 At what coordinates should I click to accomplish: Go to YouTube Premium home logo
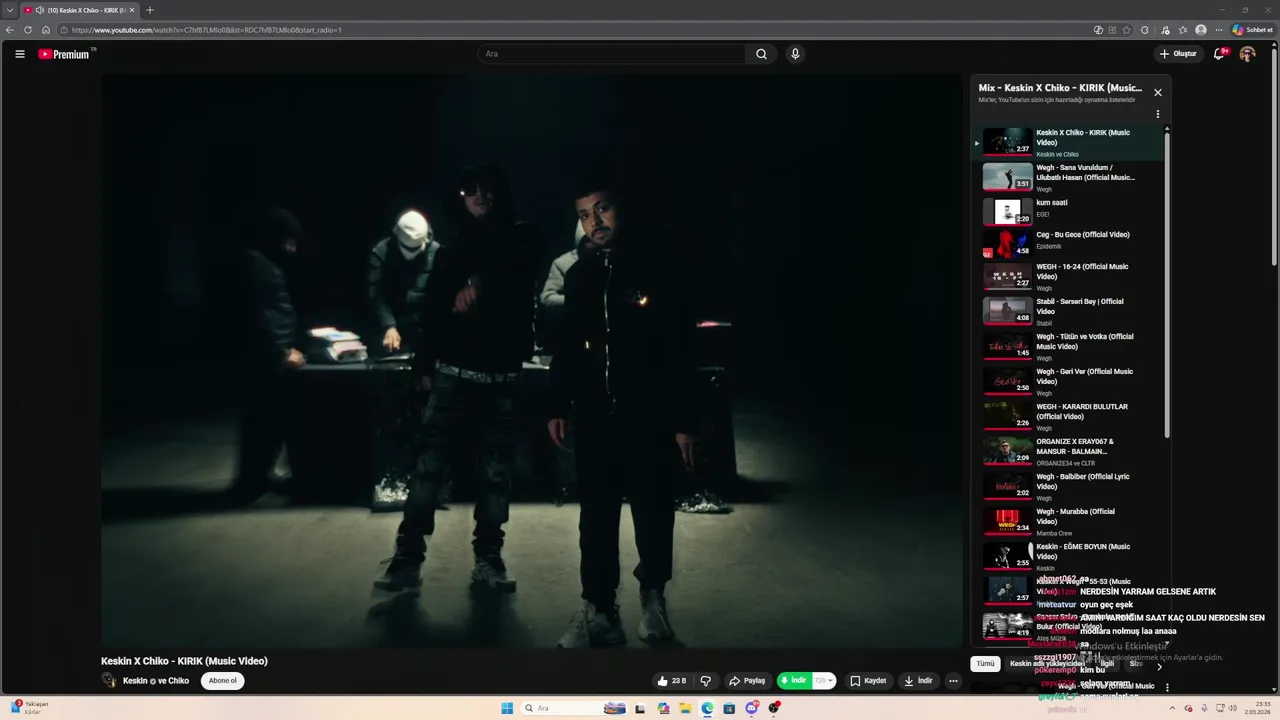point(64,54)
